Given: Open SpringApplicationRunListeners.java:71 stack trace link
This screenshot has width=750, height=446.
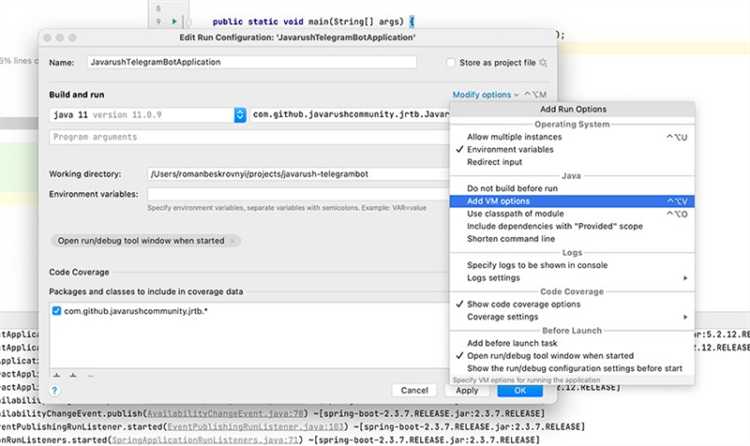Looking at the screenshot, I should coord(205,440).
